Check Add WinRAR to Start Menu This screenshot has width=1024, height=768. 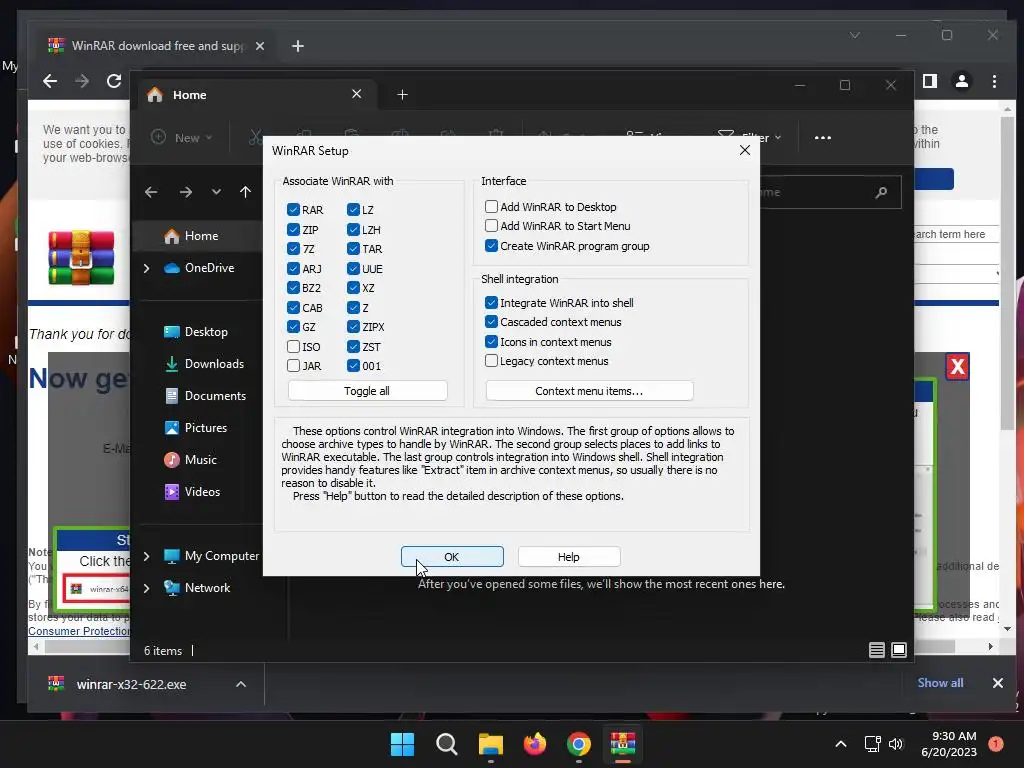[x=491, y=226]
